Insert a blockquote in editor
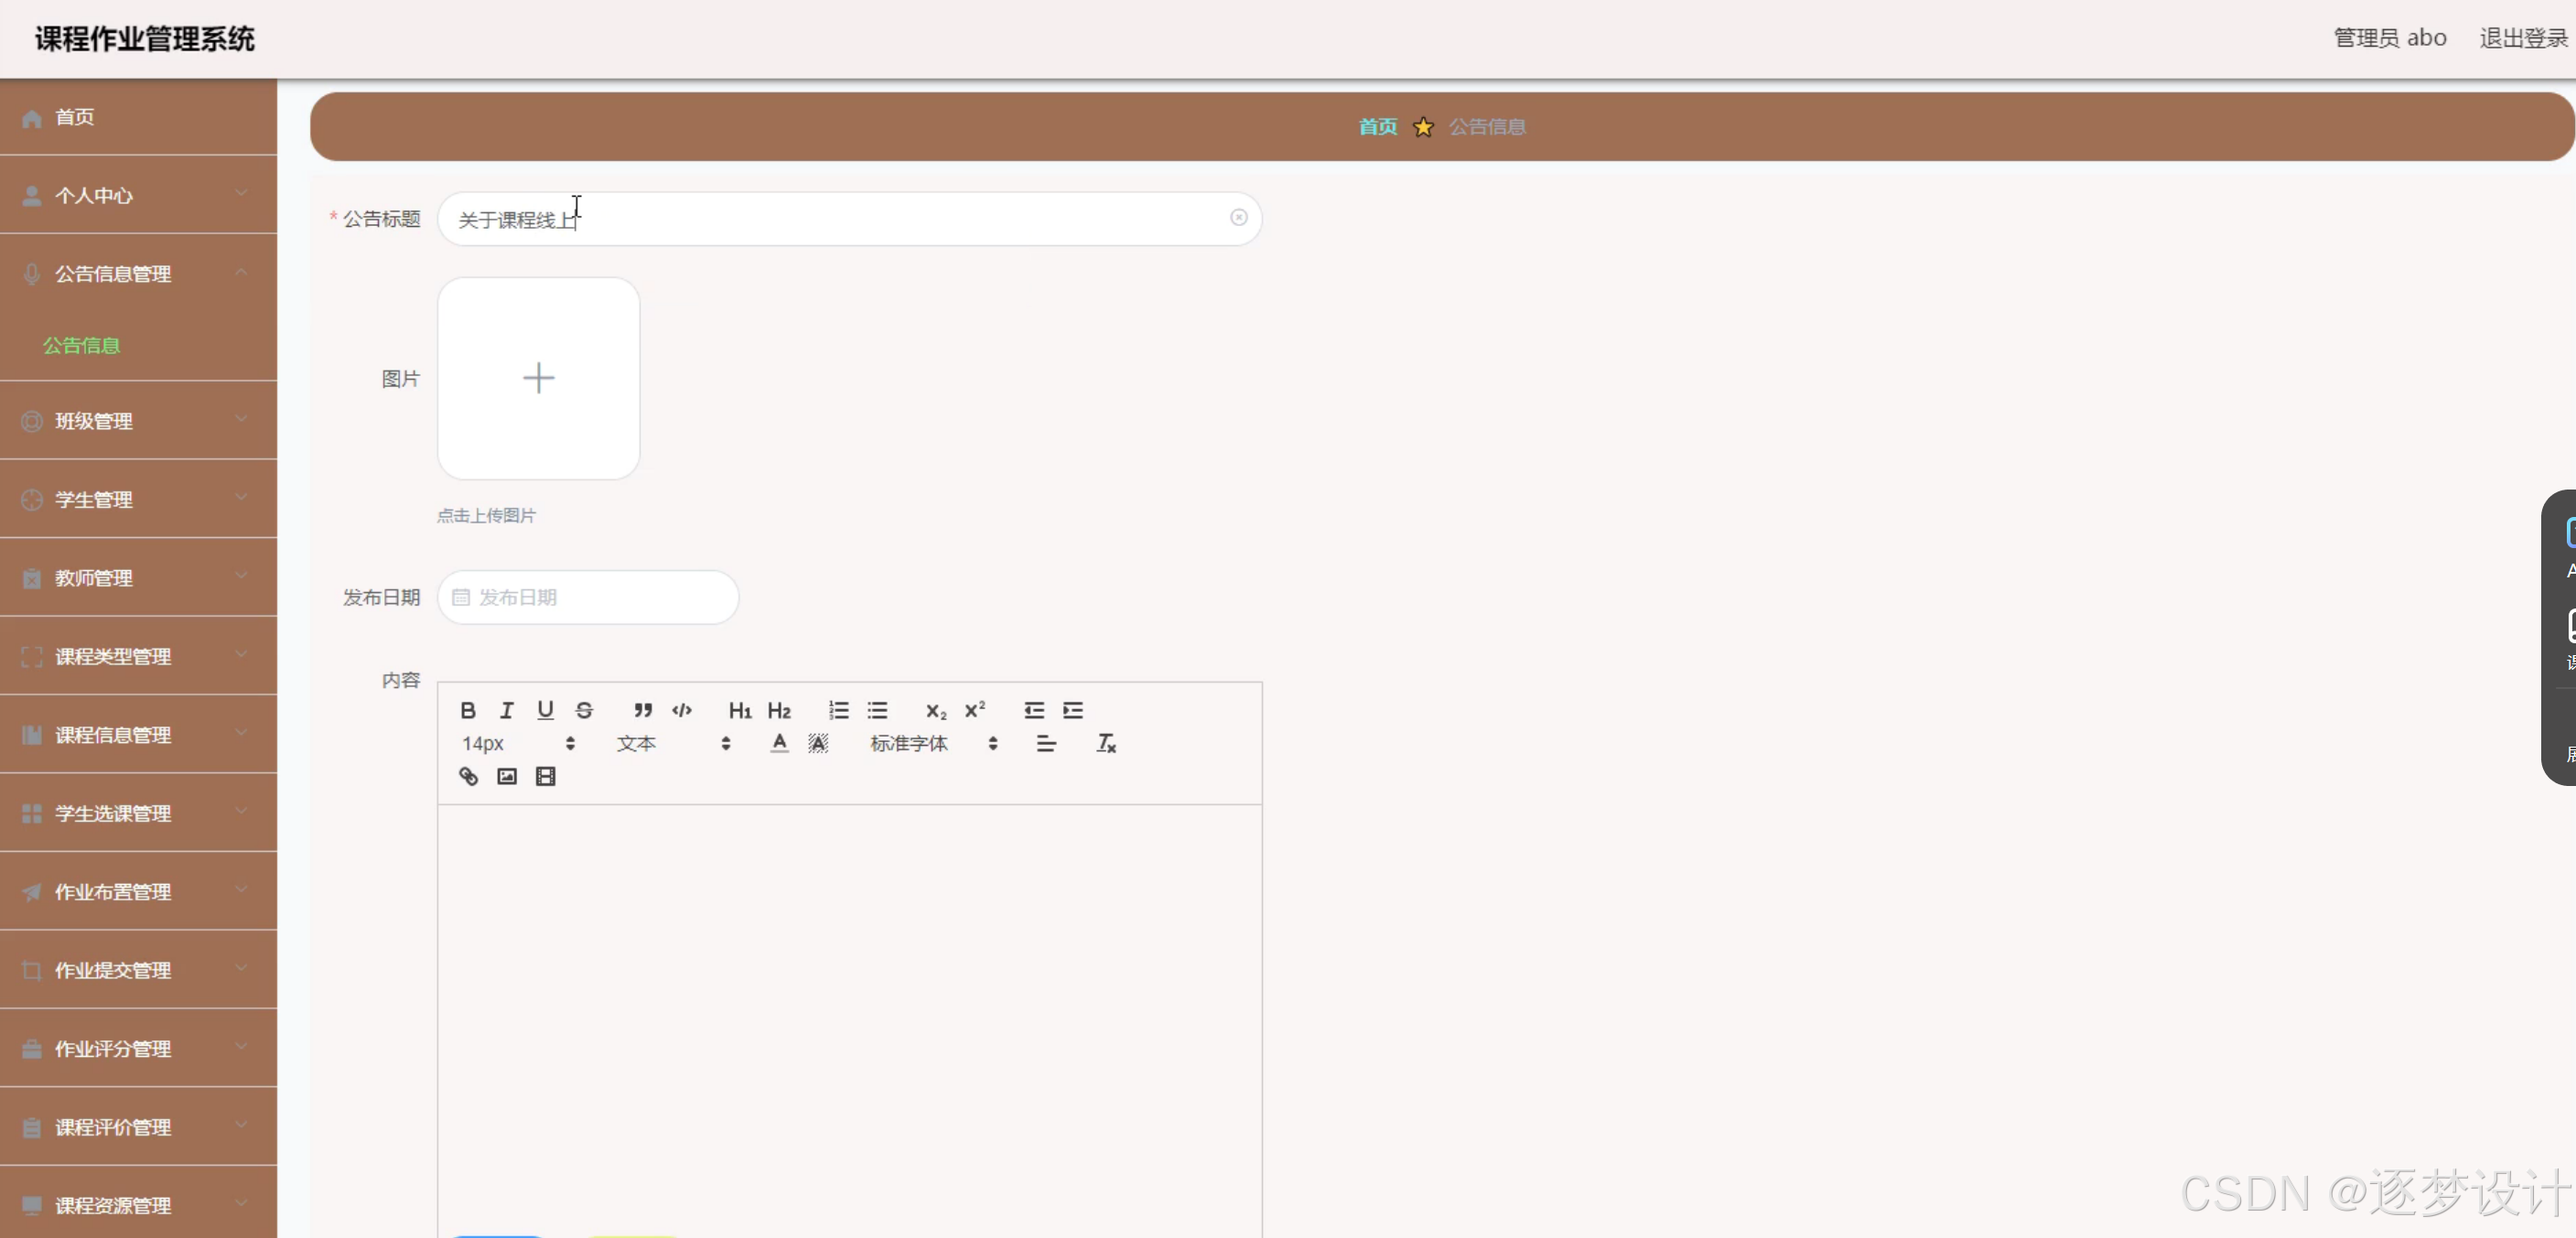 pos(643,710)
